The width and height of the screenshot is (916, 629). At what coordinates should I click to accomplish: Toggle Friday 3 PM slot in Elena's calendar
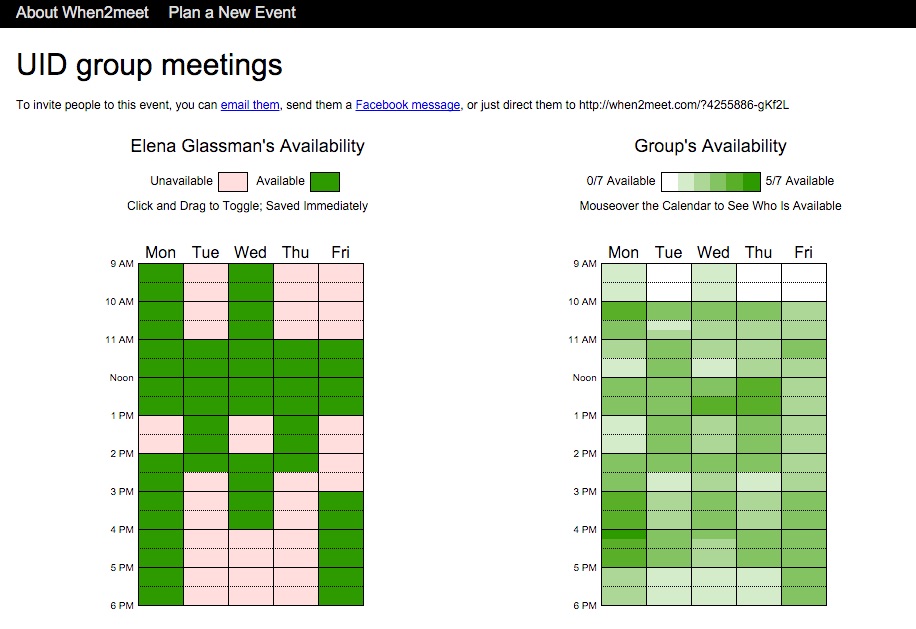click(341, 501)
